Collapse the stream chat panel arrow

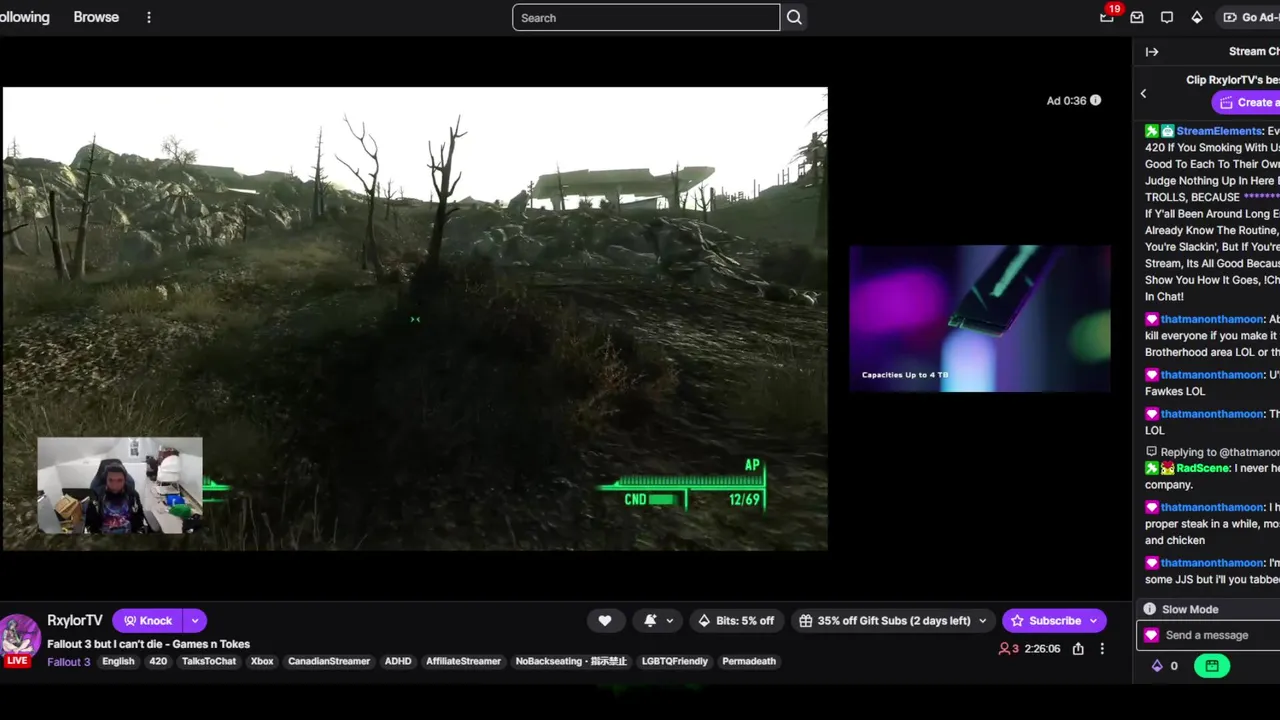click(1152, 51)
